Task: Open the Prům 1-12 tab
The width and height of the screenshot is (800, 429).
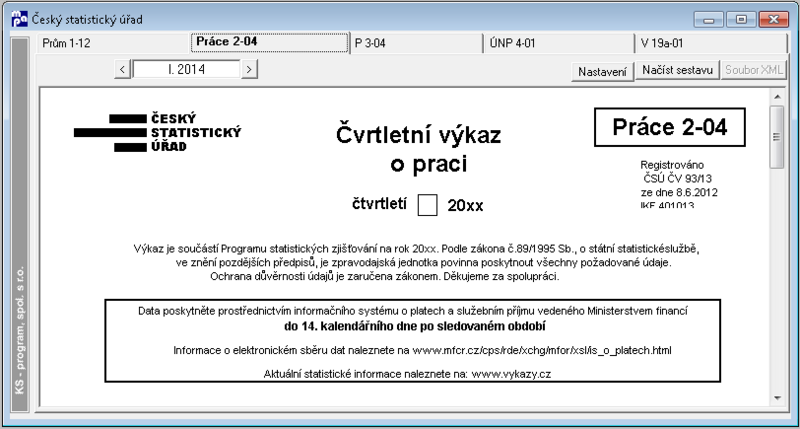Action: point(113,43)
